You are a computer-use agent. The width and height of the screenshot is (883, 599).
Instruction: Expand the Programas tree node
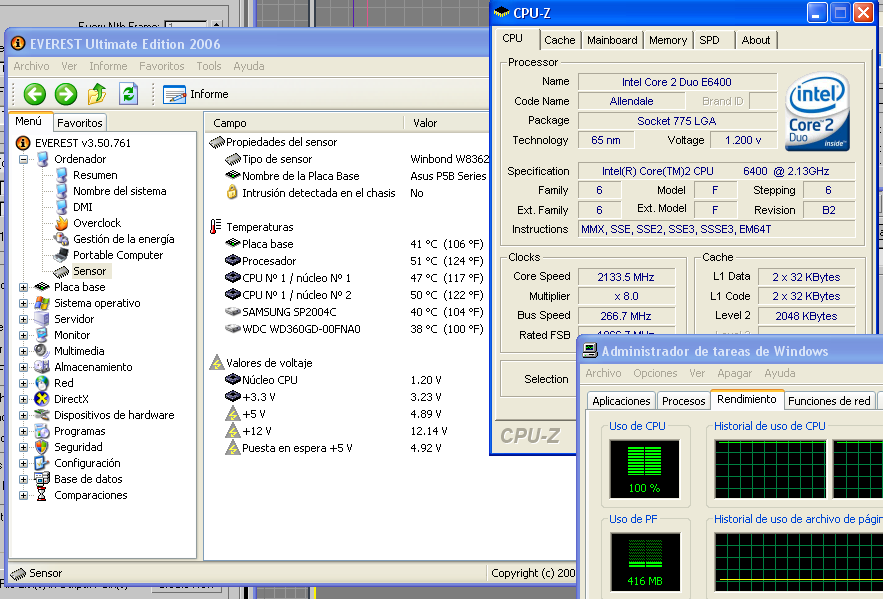tap(23, 431)
